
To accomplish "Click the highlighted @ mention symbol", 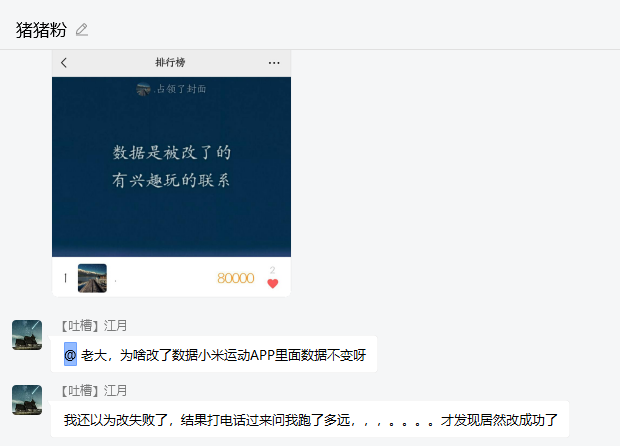I will coord(70,355).
